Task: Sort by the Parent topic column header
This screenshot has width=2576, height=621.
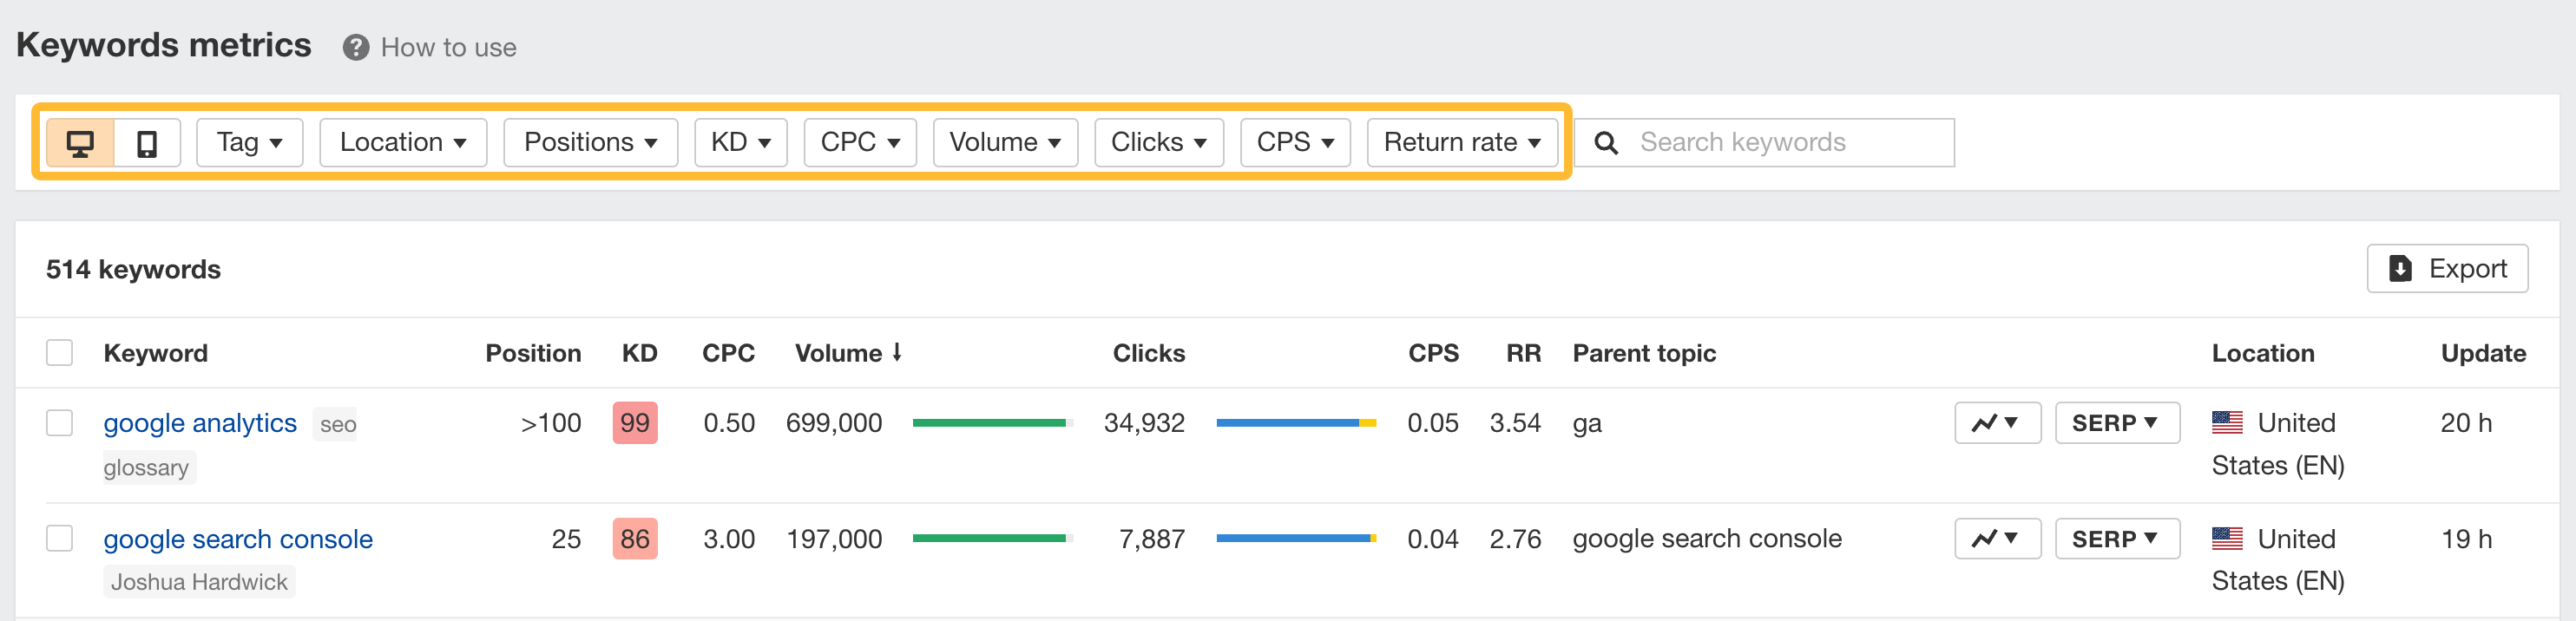Action: (x=1644, y=353)
